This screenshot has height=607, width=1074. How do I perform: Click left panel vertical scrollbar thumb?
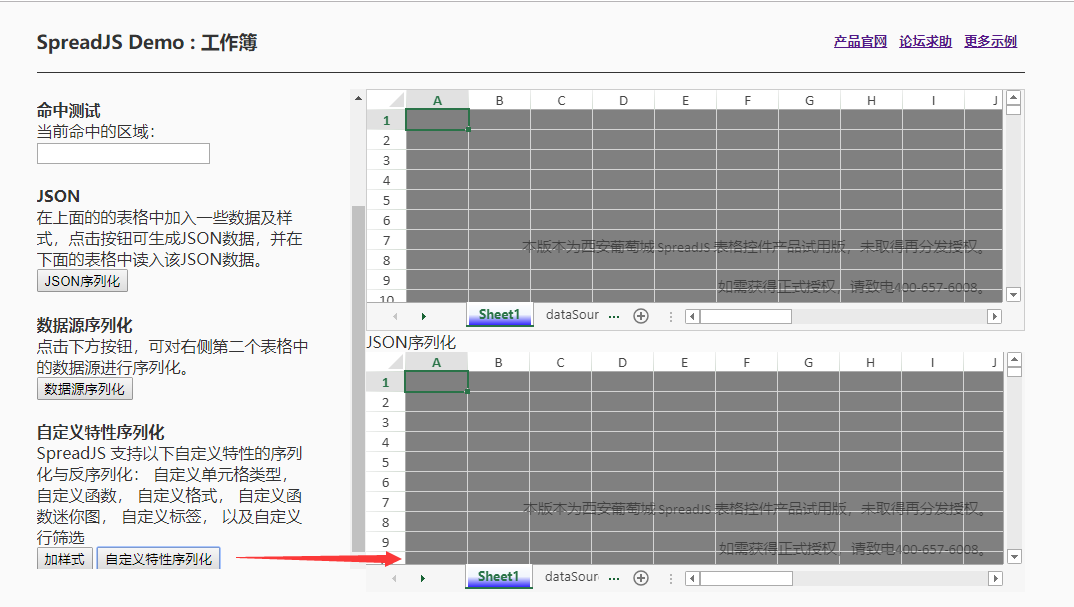358,378
